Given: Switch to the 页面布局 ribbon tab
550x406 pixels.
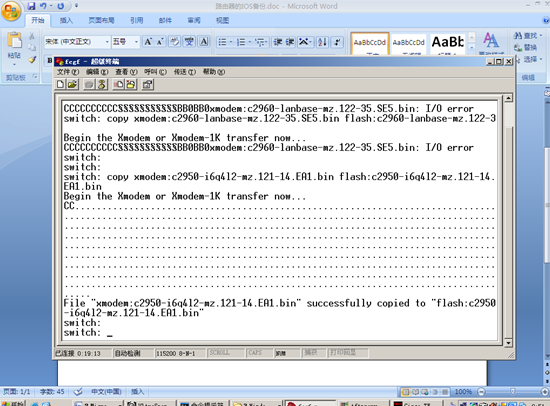Looking at the screenshot, I should (x=101, y=20).
